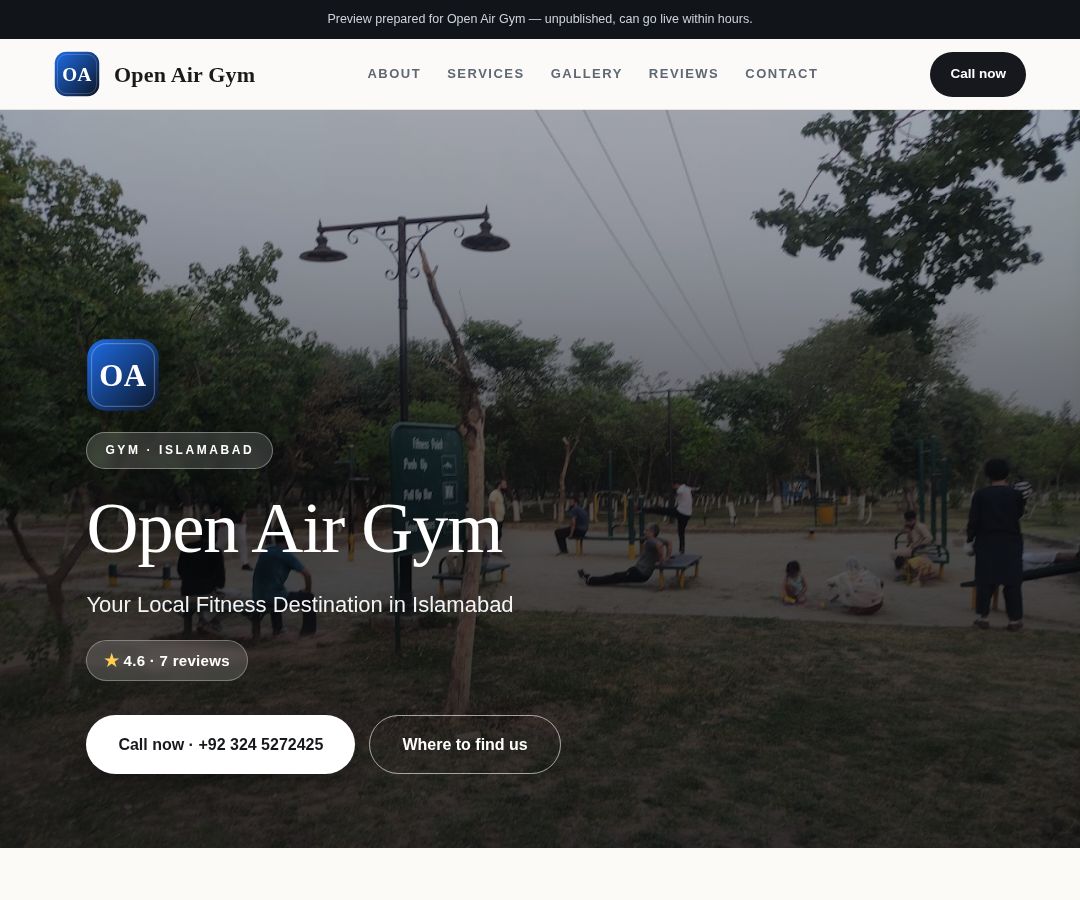Viewport: 1080px width, 900px height.
Task: Click the header Call now button
Action: coord(977,74)
